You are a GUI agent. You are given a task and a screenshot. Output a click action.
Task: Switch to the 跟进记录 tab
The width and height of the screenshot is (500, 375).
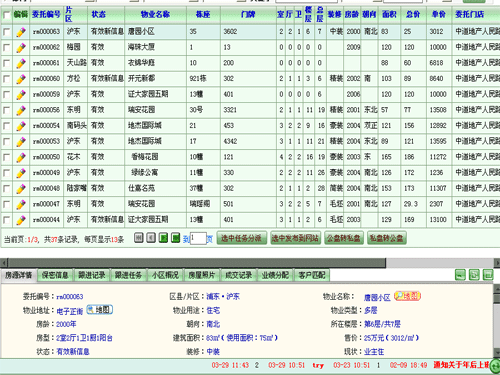[x=92, y=275]
